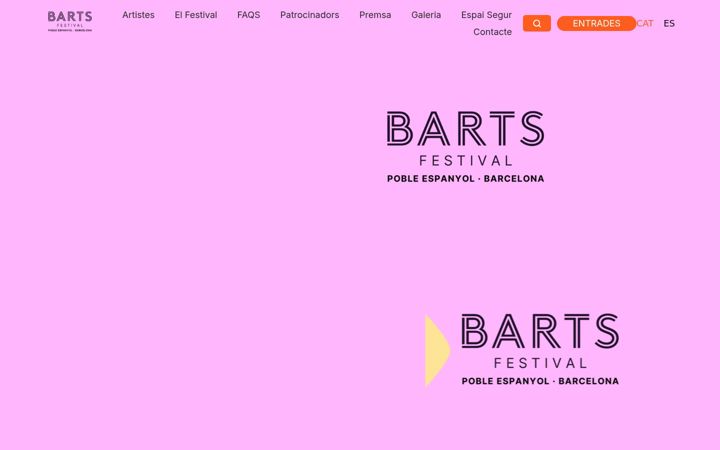720x450 pixels.
Task: Click the ENTRADES tickets button
Action: (596, 23)
